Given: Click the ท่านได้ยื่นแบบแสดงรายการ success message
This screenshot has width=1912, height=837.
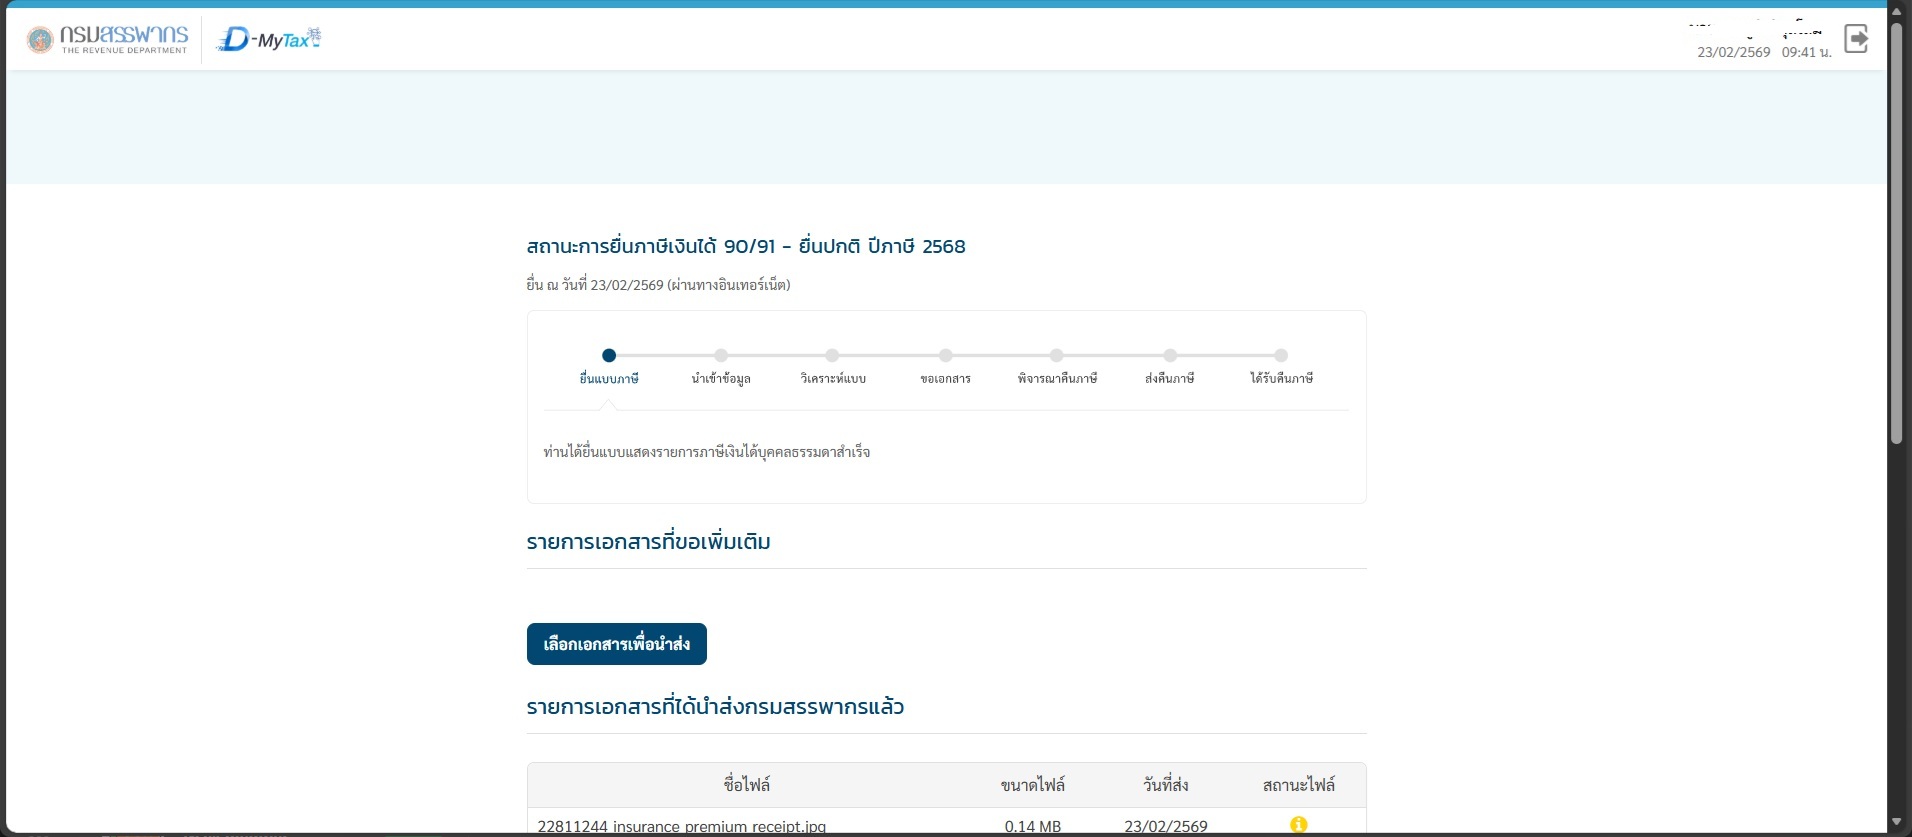Looking at the screenshot, I should (x=707, y=452).
